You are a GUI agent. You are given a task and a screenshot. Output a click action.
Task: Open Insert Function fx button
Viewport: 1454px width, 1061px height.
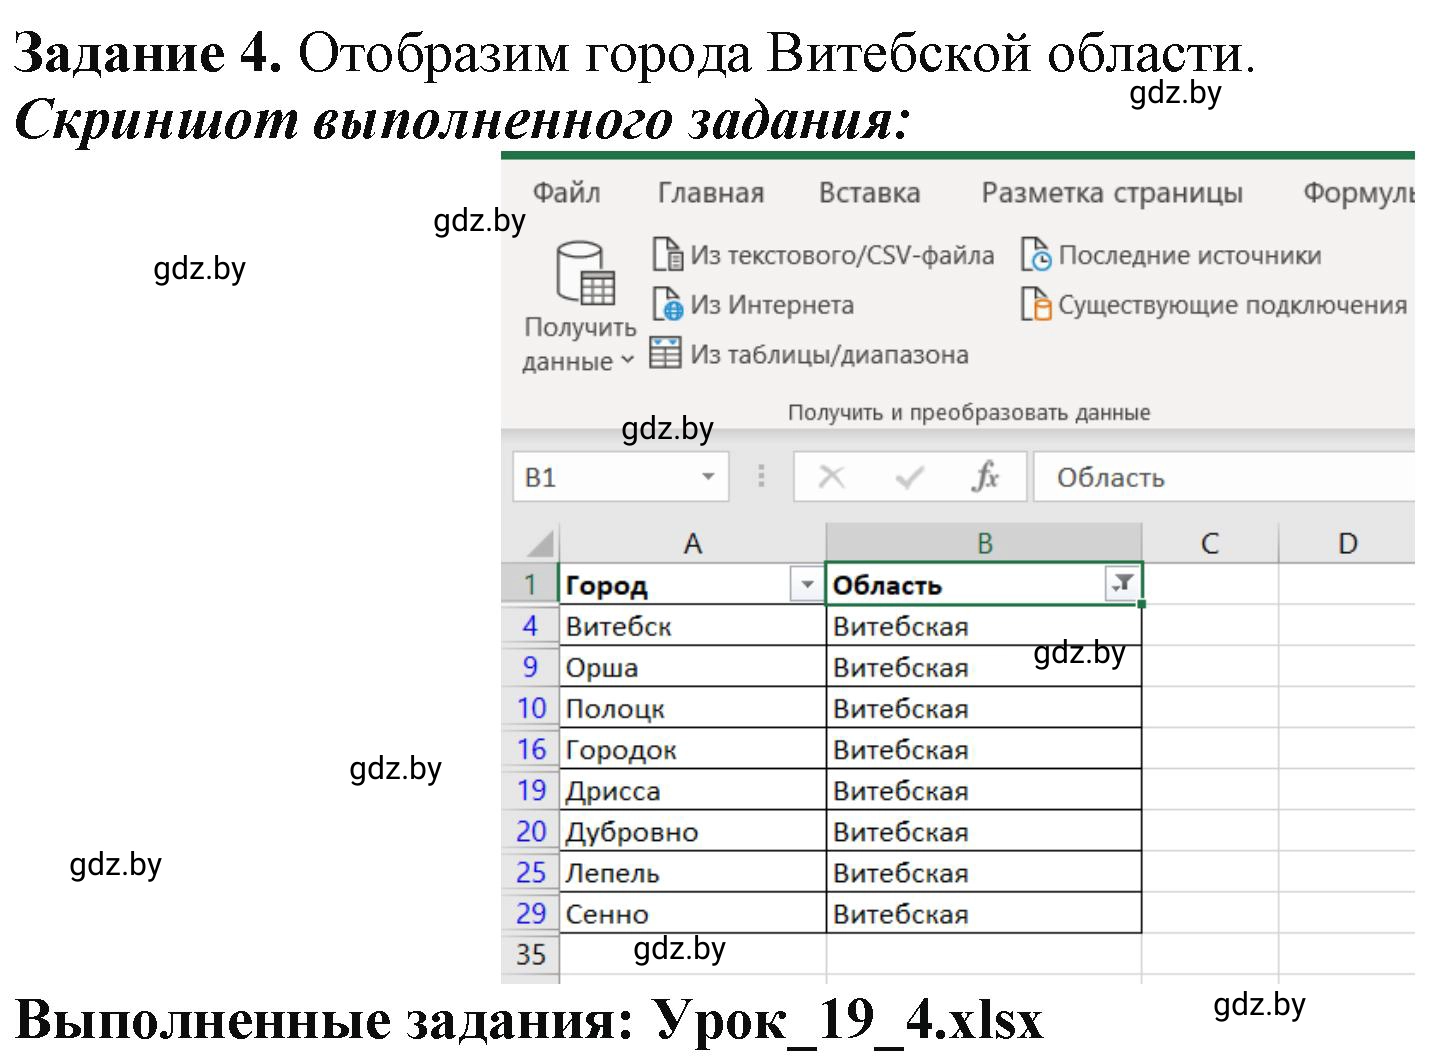click(985, 477)
